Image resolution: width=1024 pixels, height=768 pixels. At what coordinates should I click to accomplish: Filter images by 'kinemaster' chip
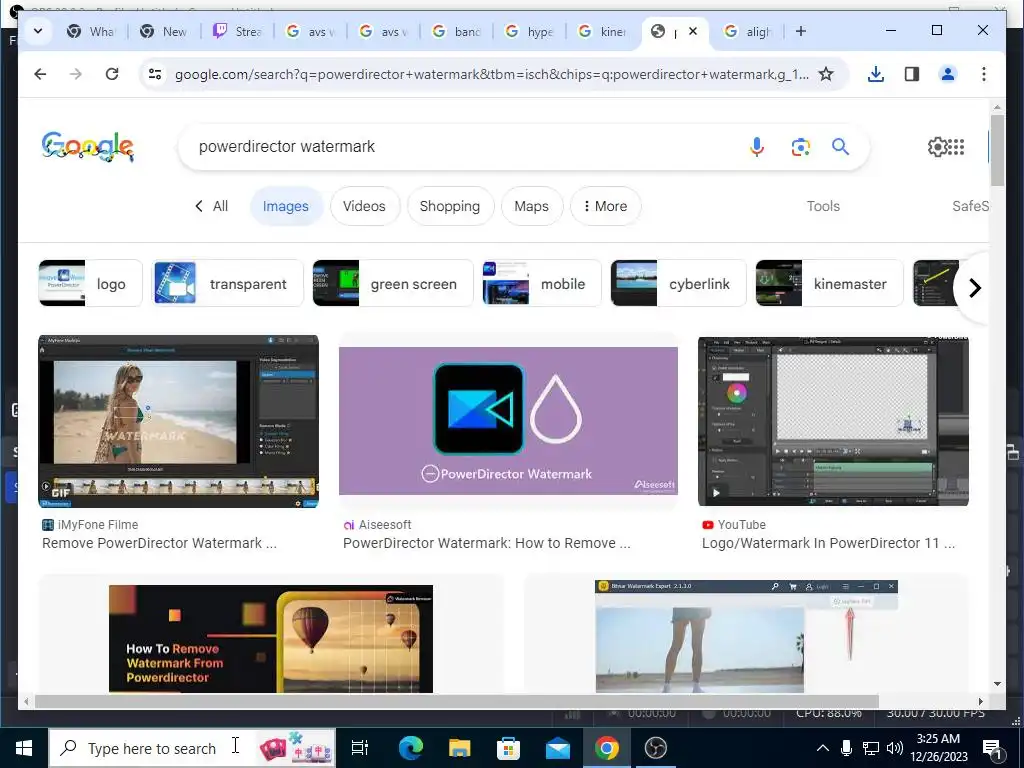pos(829,283)
